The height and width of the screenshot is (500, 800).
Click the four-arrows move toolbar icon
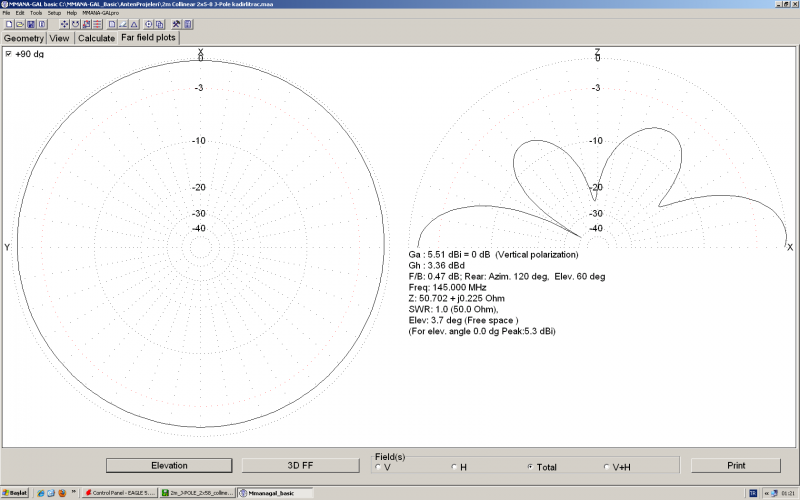64,24
